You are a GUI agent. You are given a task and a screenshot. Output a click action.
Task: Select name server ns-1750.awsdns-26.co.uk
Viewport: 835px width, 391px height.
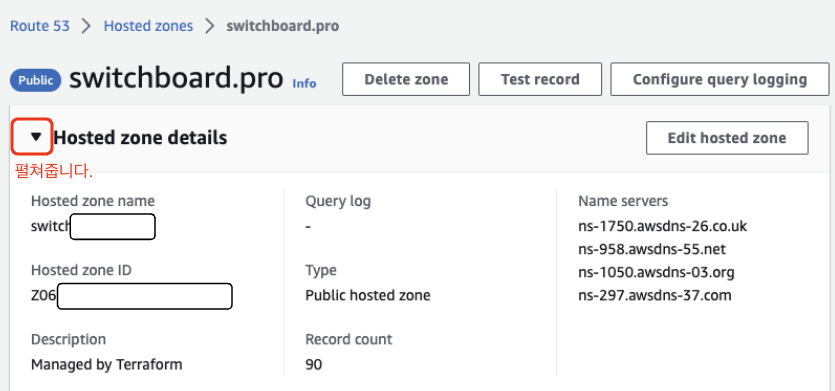click(662, 226)
